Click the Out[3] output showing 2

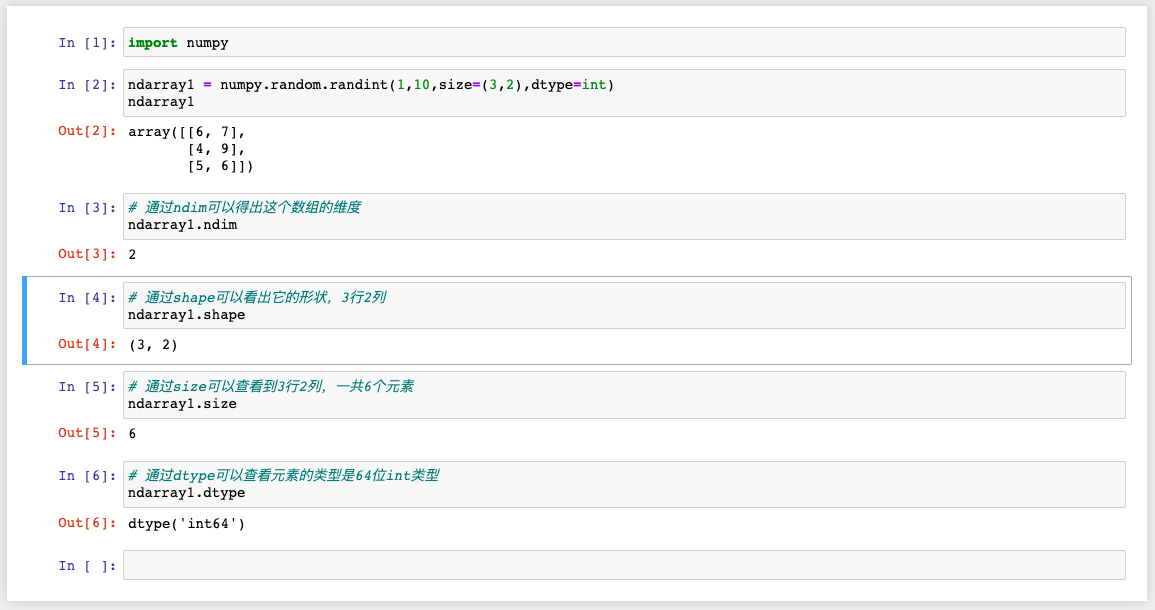133,253
